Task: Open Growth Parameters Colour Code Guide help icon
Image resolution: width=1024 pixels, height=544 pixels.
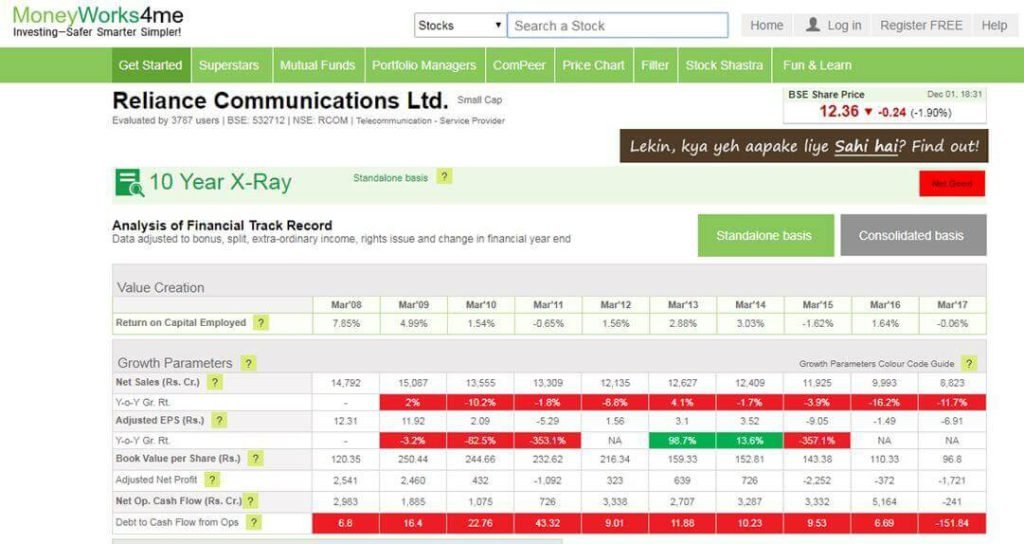Action: click(x=969, y=364)
